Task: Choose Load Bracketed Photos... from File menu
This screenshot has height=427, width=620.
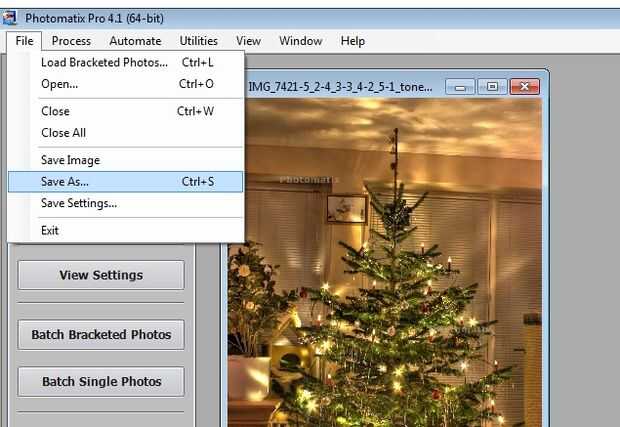Action: tap(126, 62)
